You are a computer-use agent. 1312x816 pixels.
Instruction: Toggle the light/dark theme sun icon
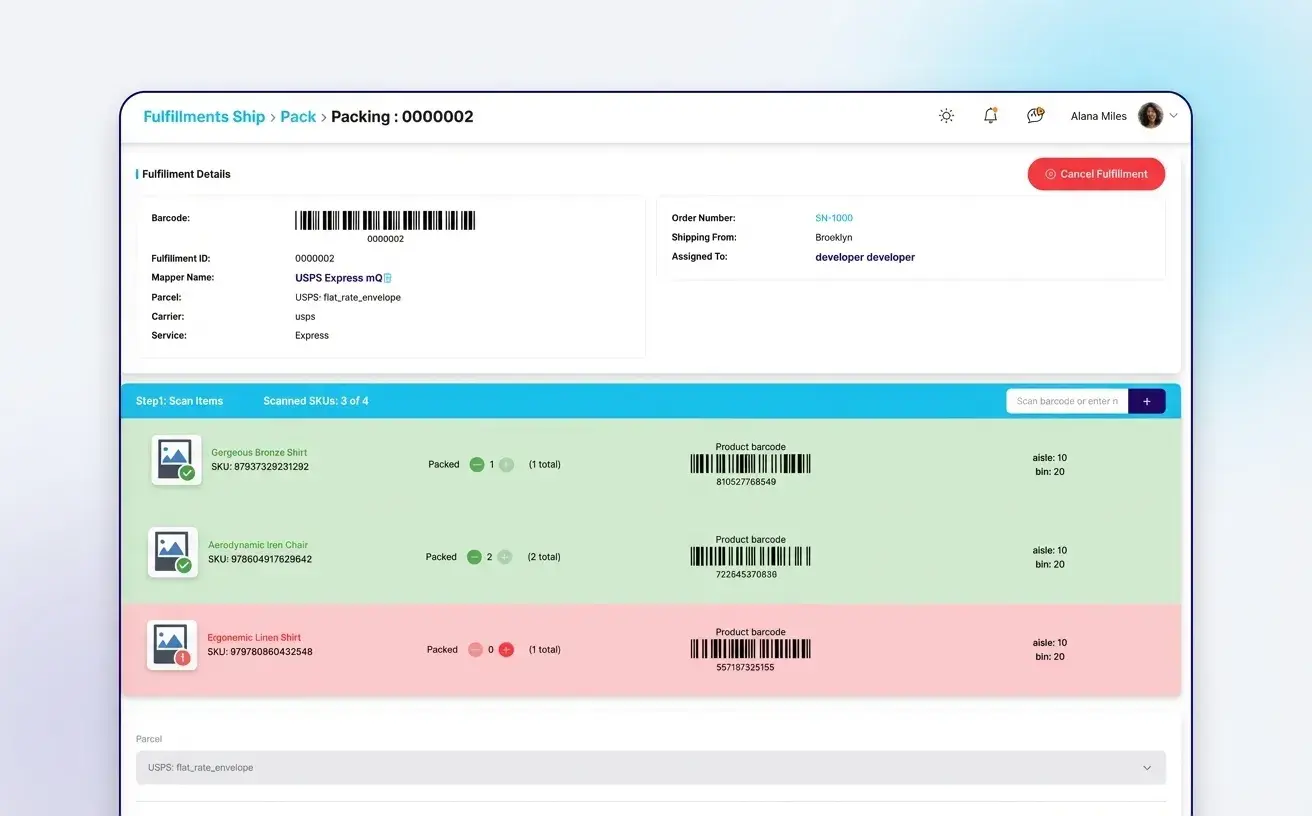tap(946, 115)
